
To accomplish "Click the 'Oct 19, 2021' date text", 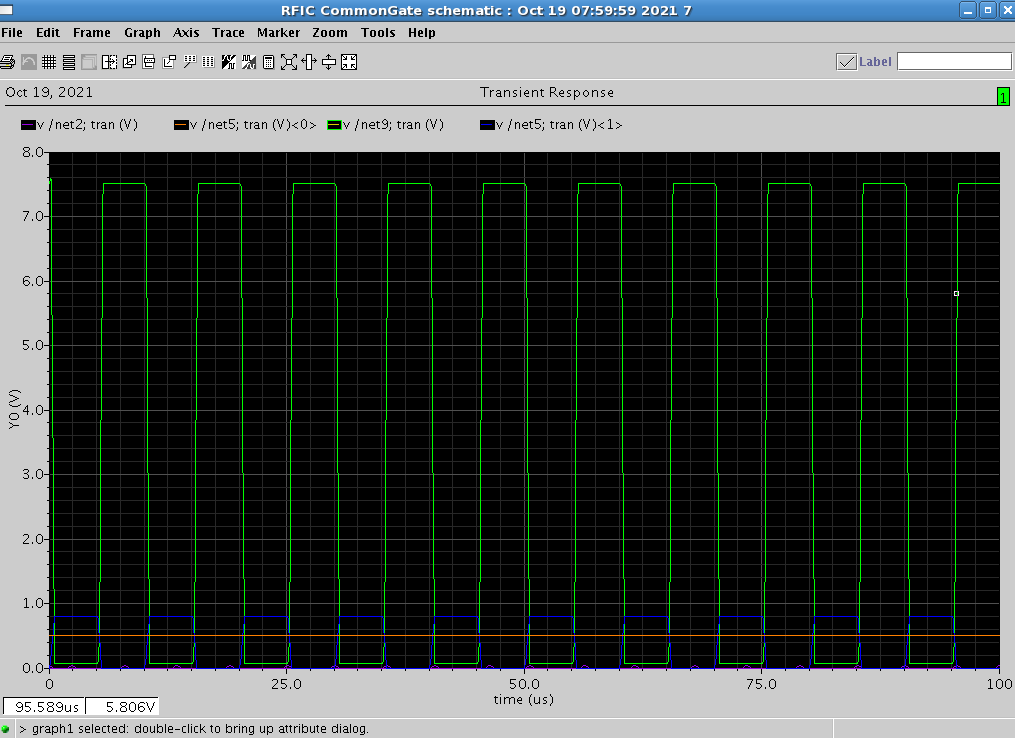I will (x=49, y=93).
